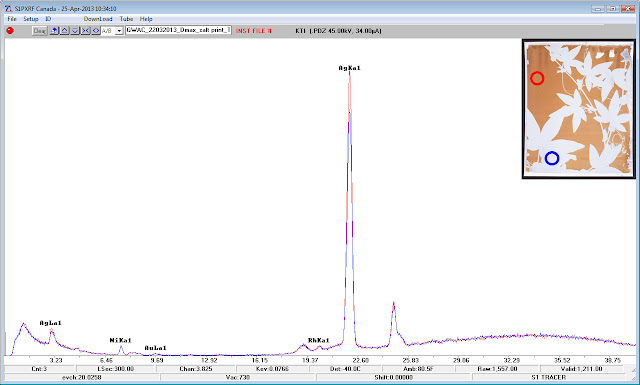Expand the A/B dropdown arrow
The width and height of the screenshot is (640, 385).
(x=119, y=31)
